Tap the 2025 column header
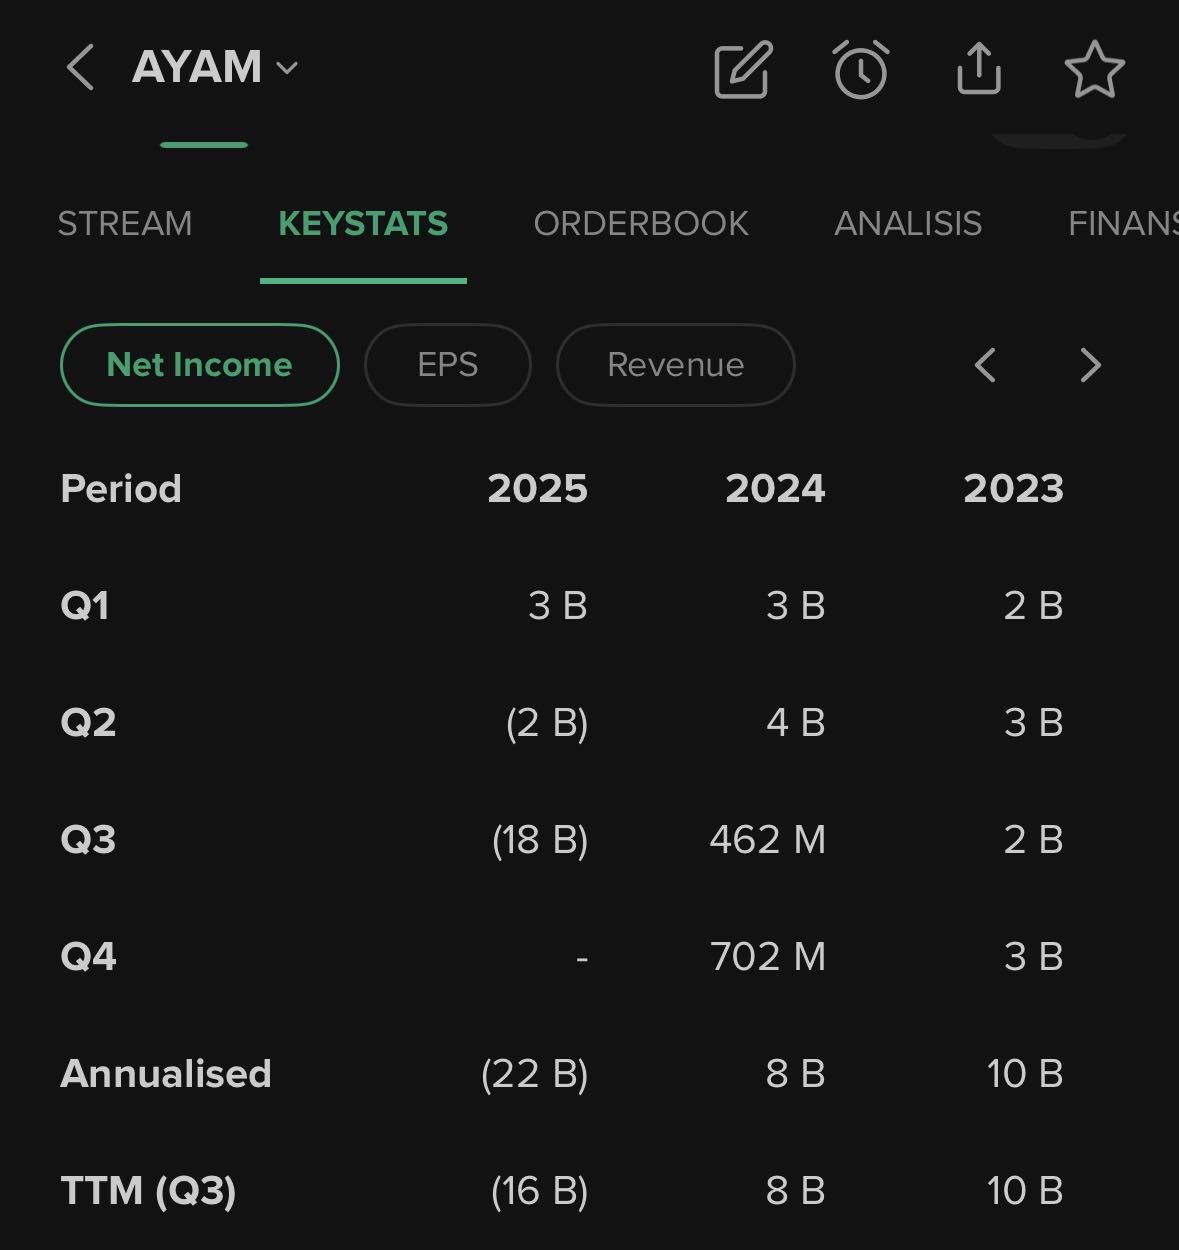Screen dimensions: 1179x1250 coord(537,489)
